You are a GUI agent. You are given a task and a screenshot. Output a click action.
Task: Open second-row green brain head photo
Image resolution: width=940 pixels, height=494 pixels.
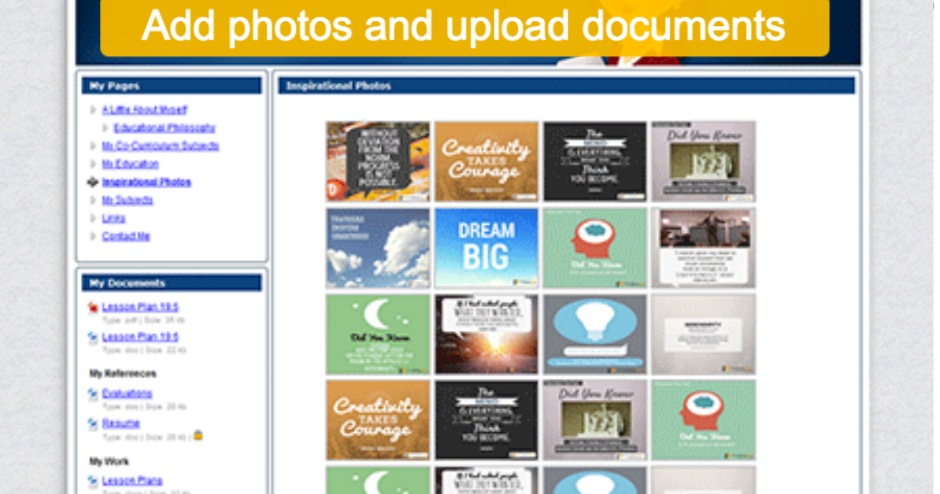(x=595, y=248)
